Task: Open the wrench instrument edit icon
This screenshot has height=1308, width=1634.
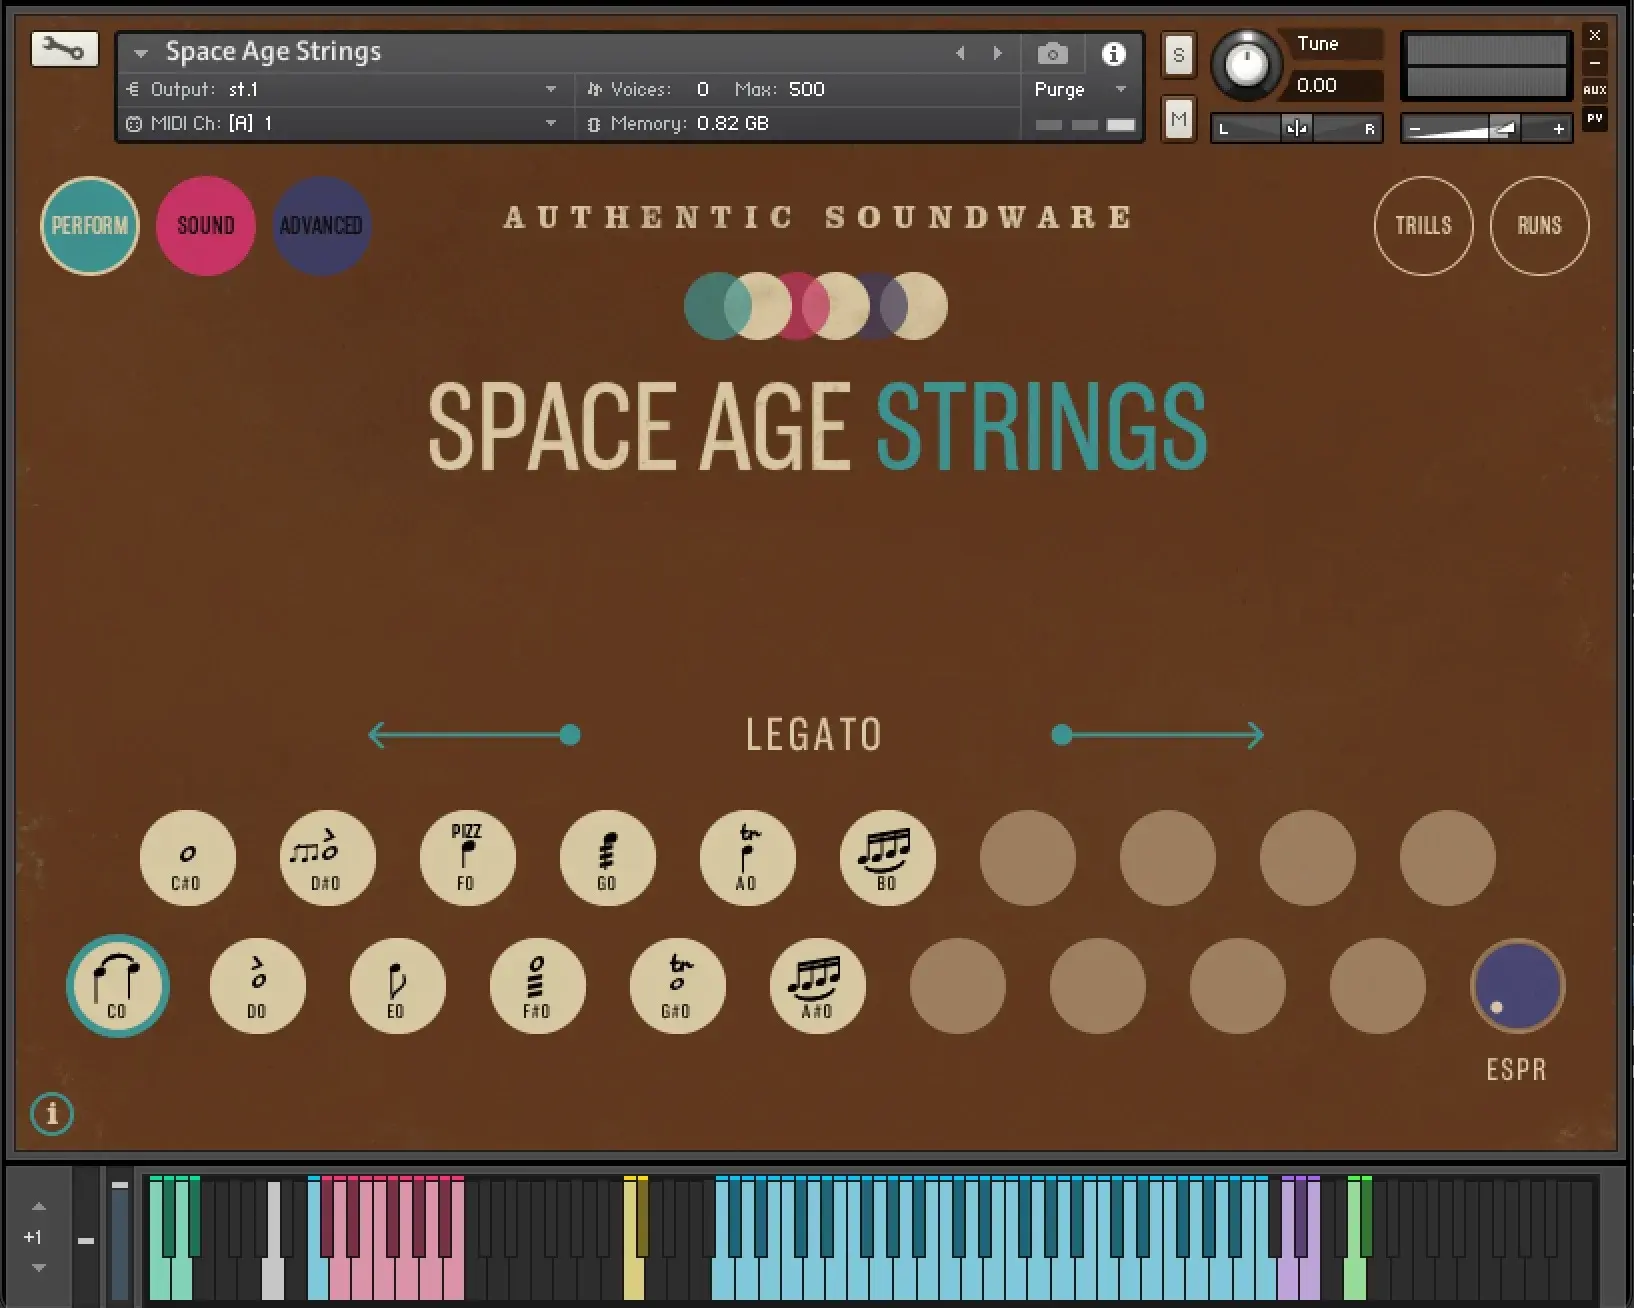Action: (x=64, y=49)
